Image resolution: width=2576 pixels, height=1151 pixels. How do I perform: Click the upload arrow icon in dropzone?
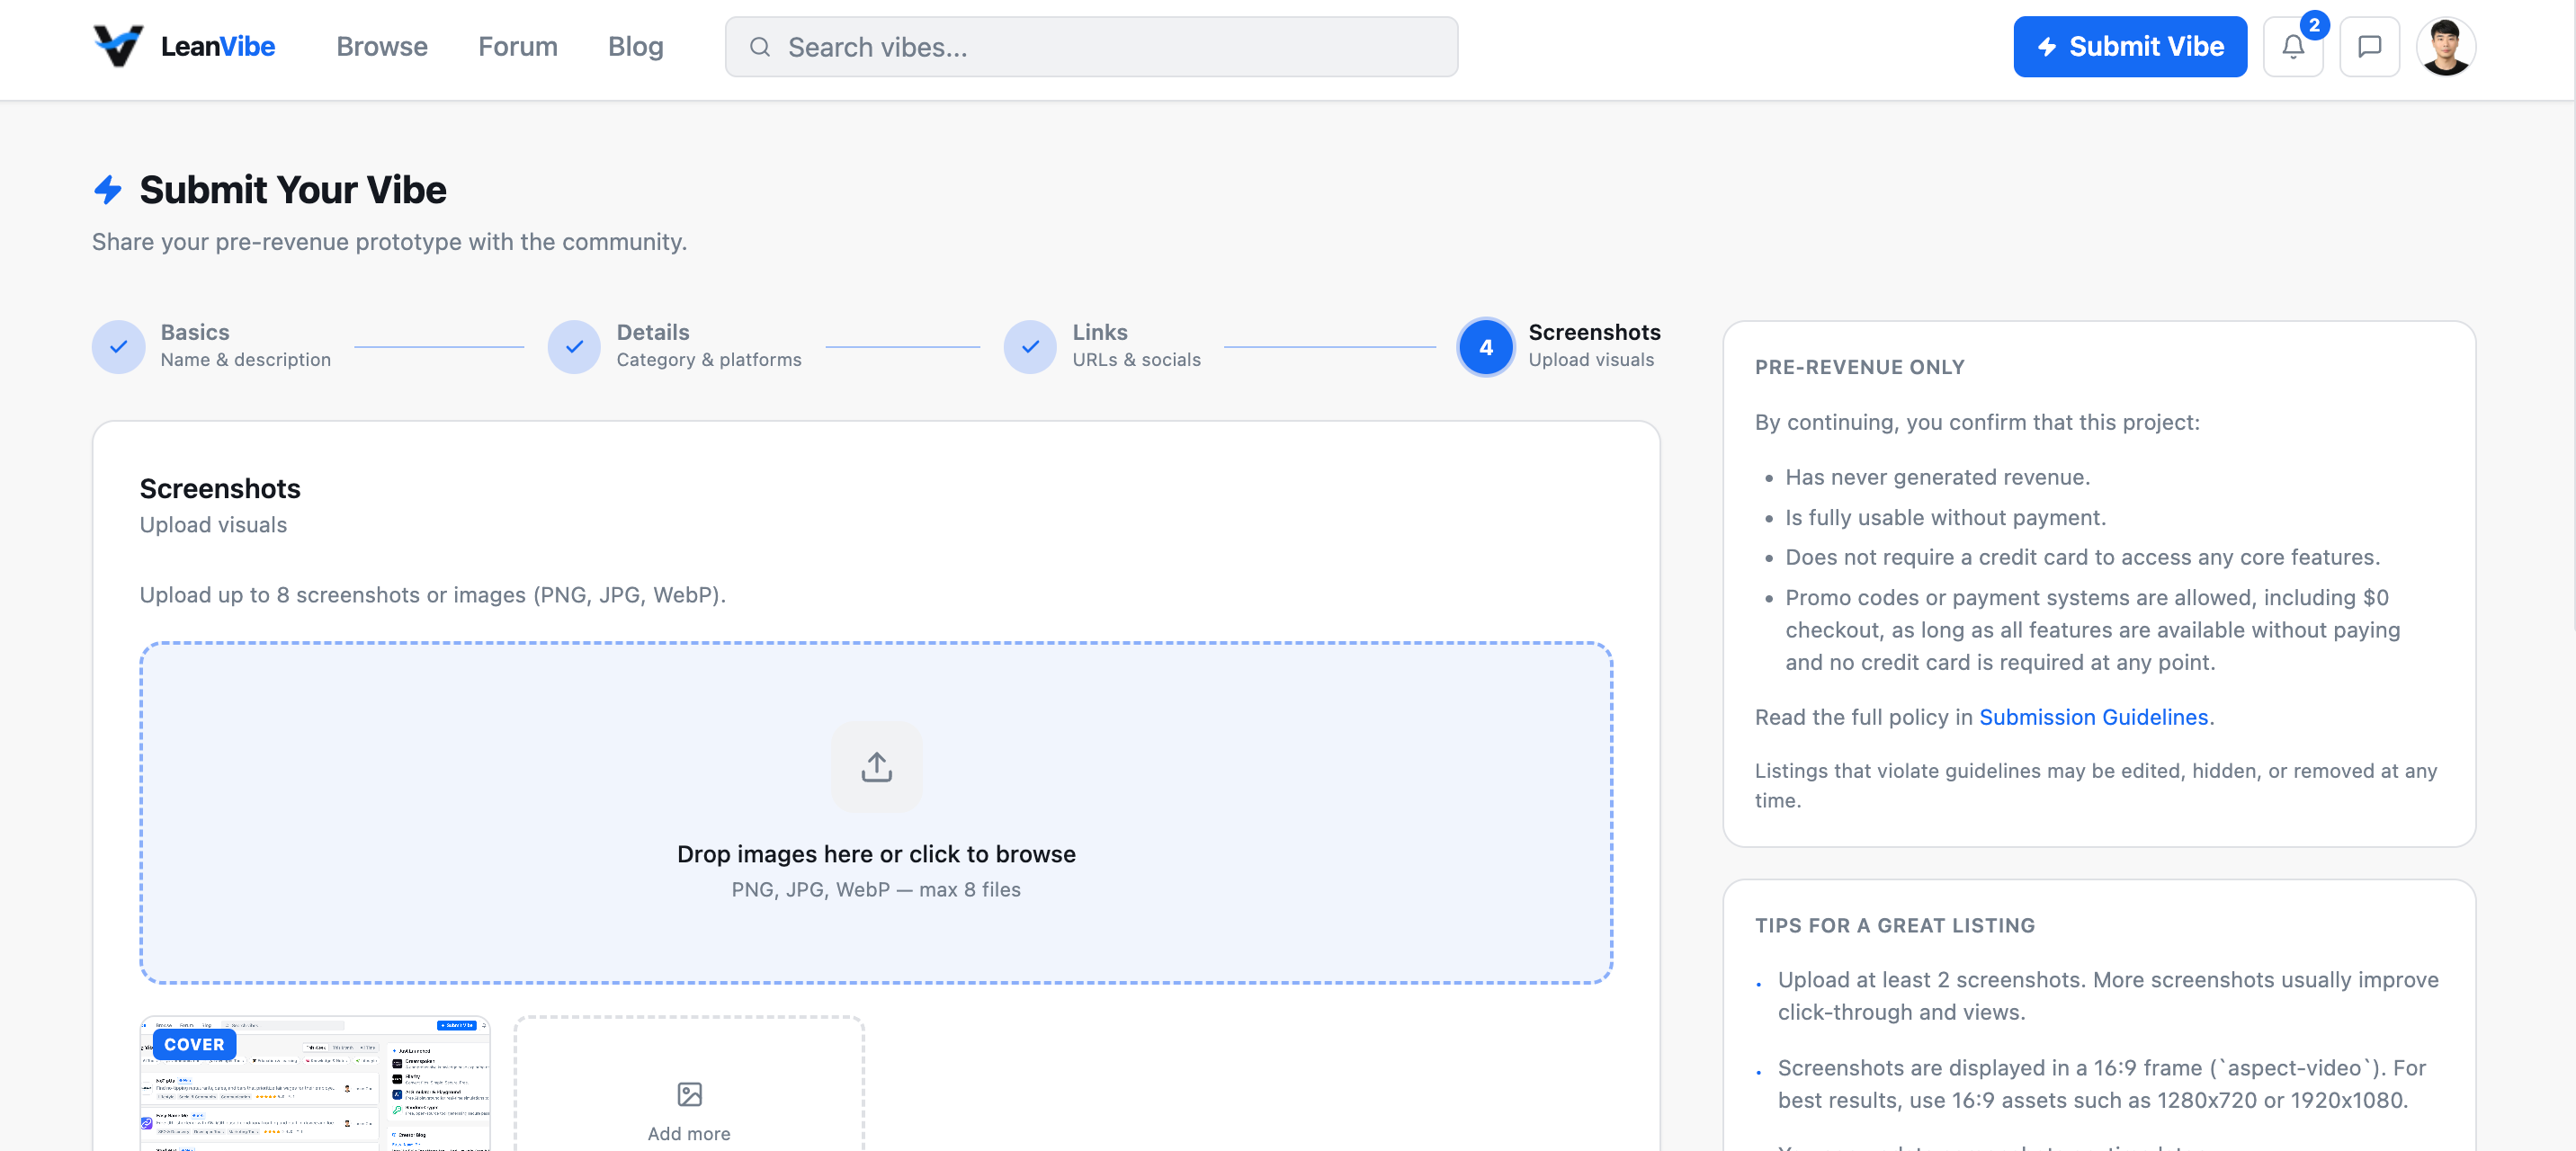tap(876, 767)
